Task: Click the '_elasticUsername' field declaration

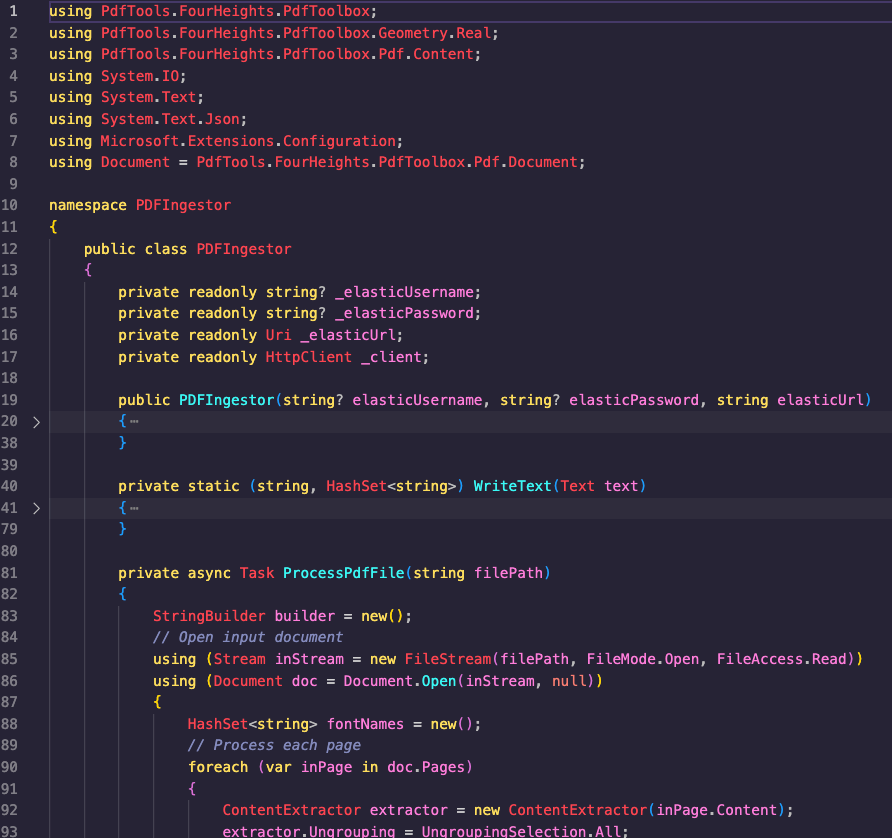Action: pos(404,292)
